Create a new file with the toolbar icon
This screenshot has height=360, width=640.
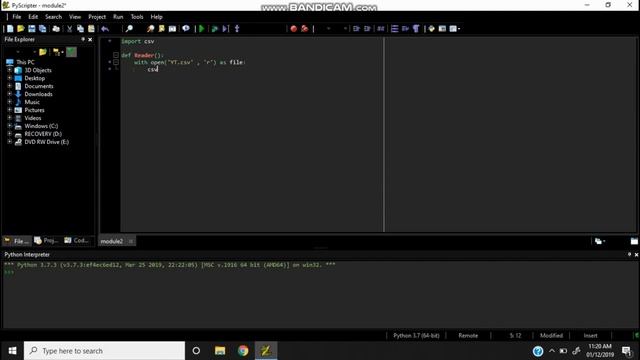coord(10,29)
